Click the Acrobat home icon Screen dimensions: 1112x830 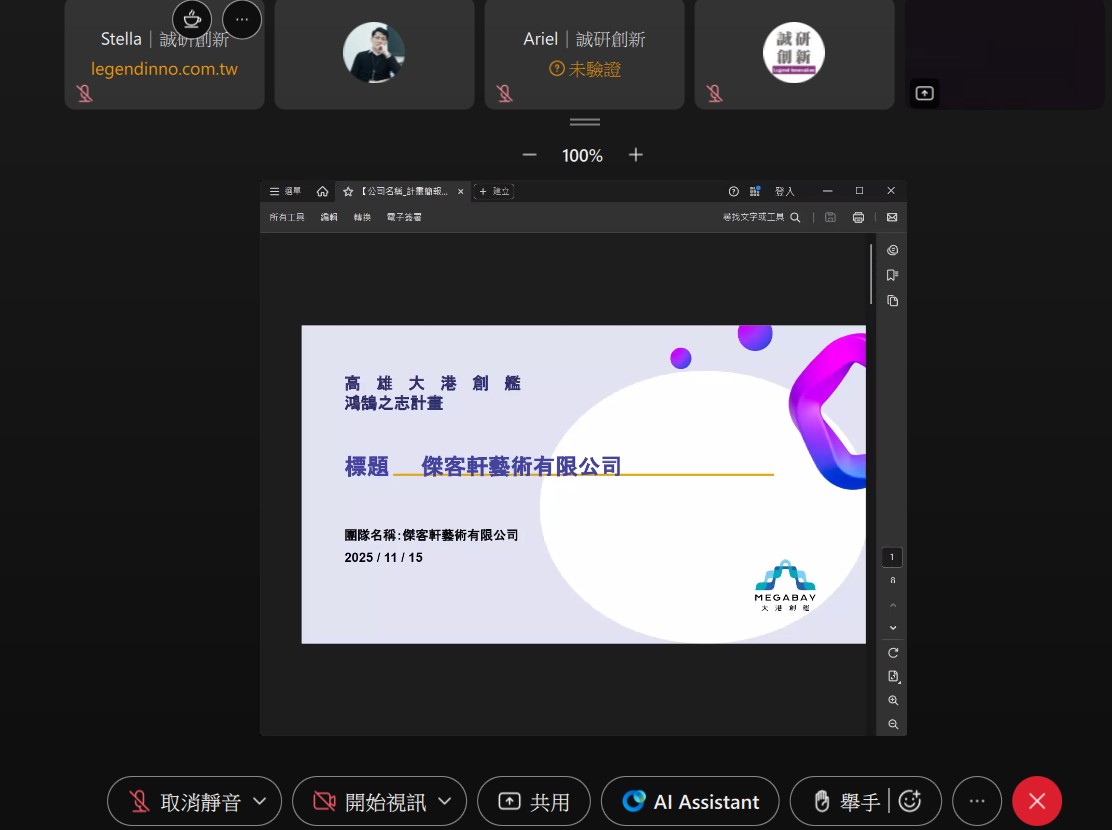(322, 191)
